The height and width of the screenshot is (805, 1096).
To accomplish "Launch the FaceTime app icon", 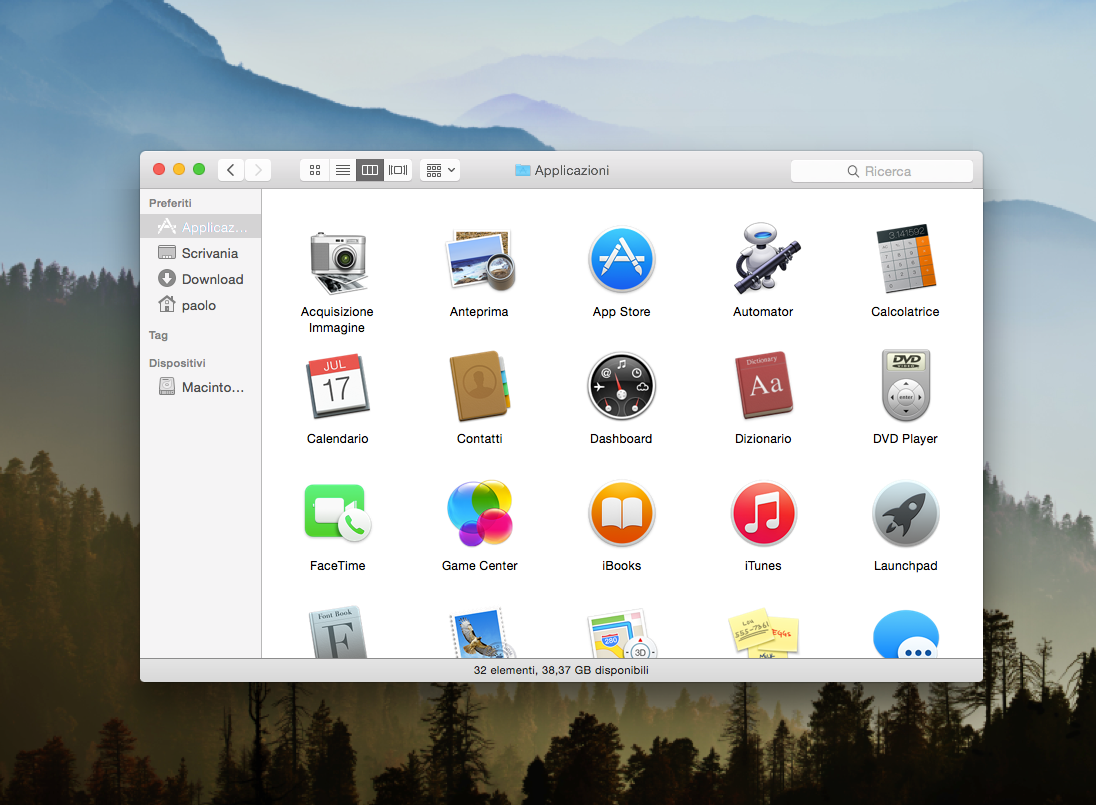I will (338, 513).
